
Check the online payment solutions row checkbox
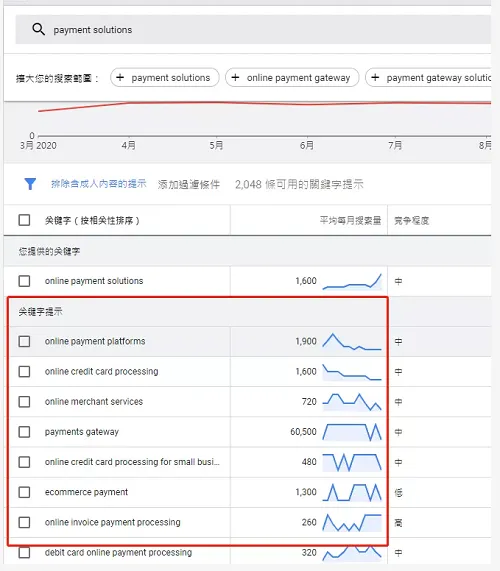24,281
